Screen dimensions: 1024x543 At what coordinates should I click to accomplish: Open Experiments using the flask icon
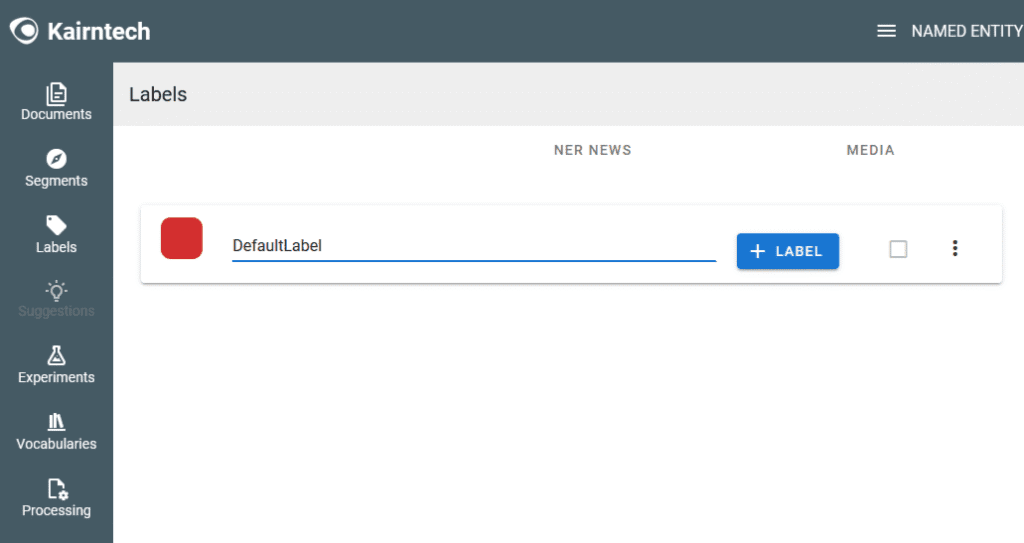[56, 356]
